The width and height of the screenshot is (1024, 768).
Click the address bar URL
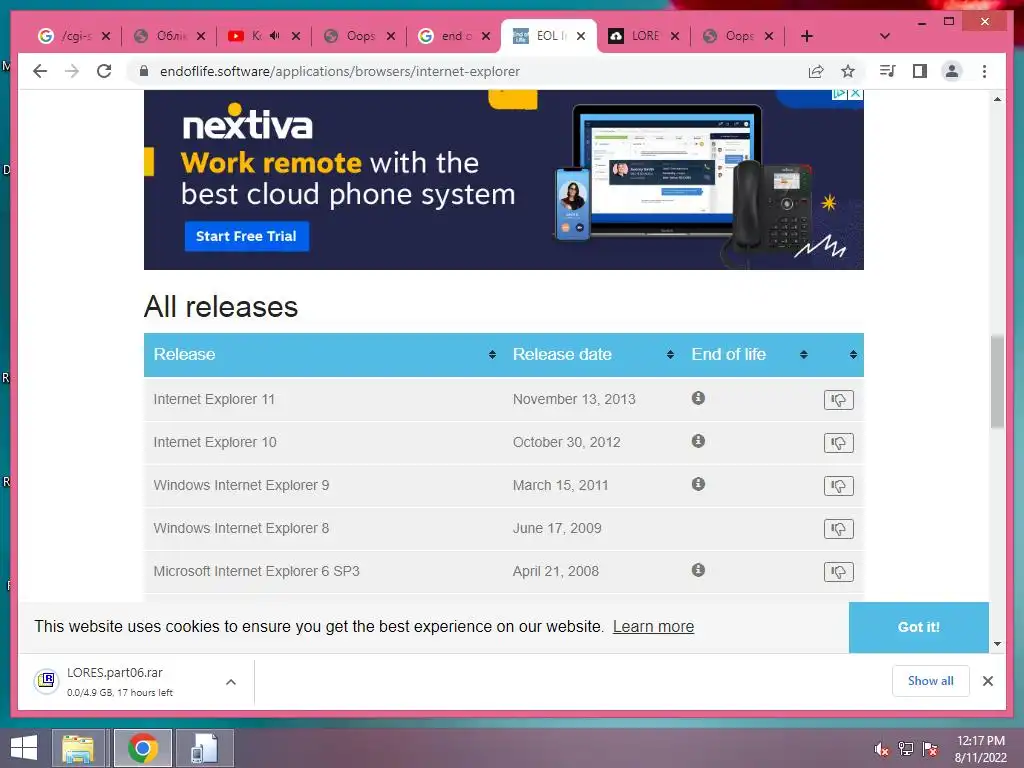click(340, 71)
